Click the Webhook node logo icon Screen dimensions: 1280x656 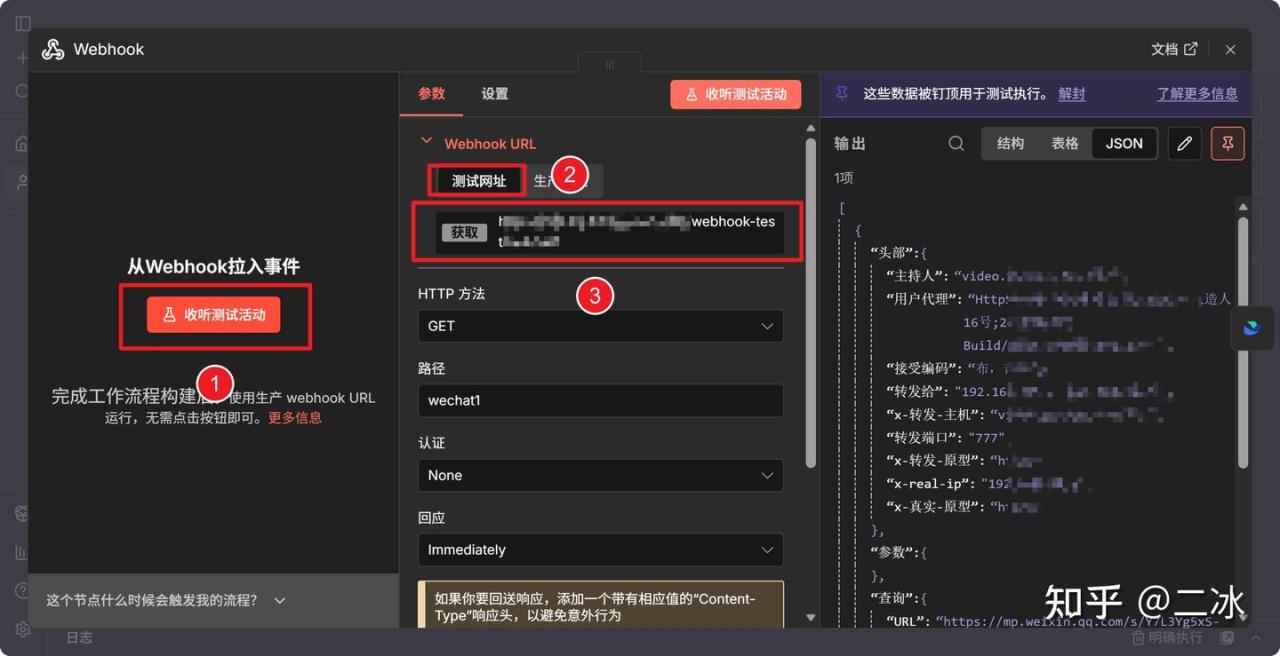53,49
